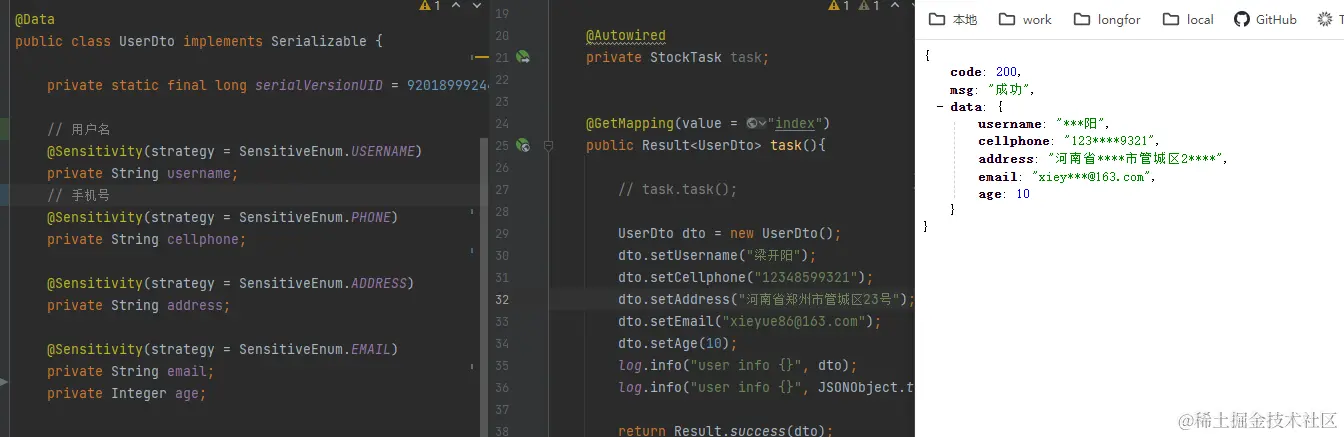Click log.info line ending with dto
Viewport: 1344px width, 437px height.
click(738, 365)
